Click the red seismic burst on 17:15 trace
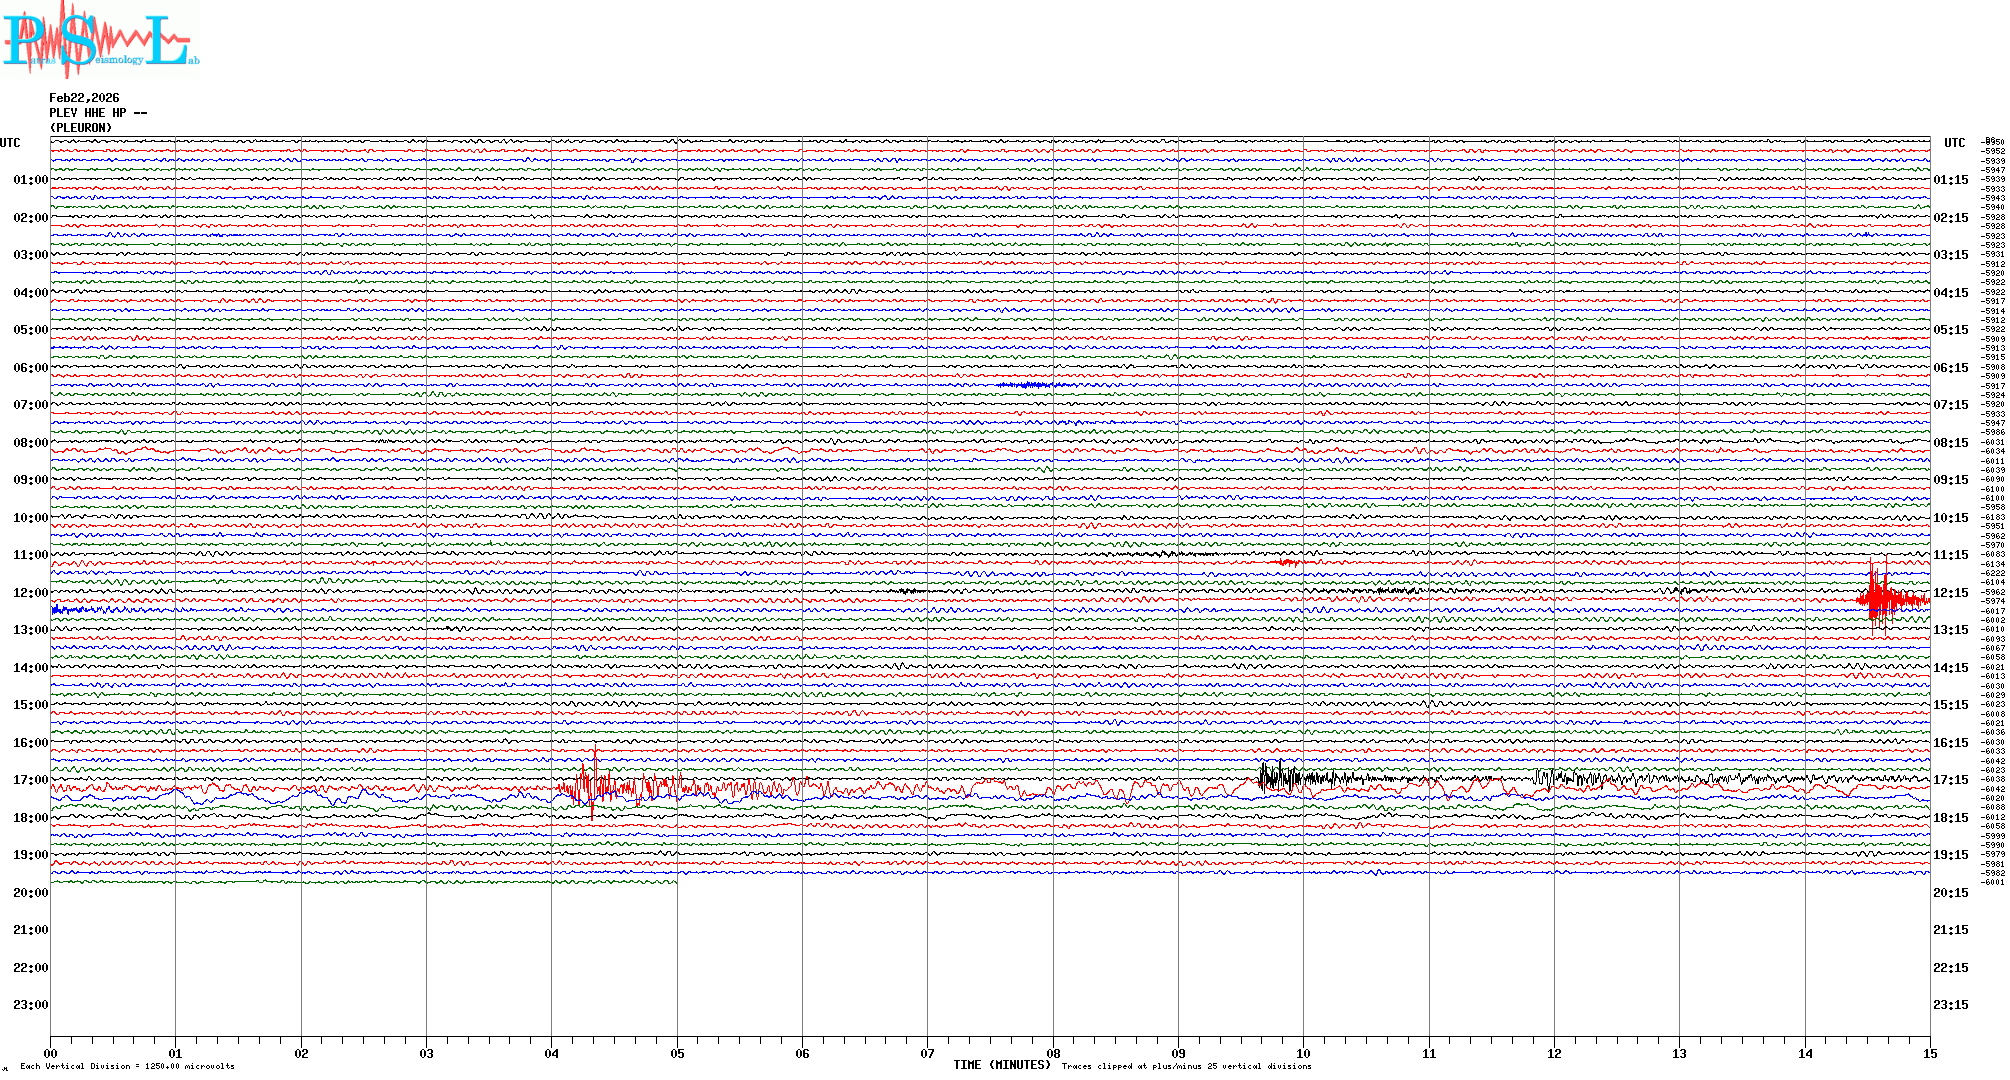The width and height of the screenshot is (2010, 1080). (592, 788)
